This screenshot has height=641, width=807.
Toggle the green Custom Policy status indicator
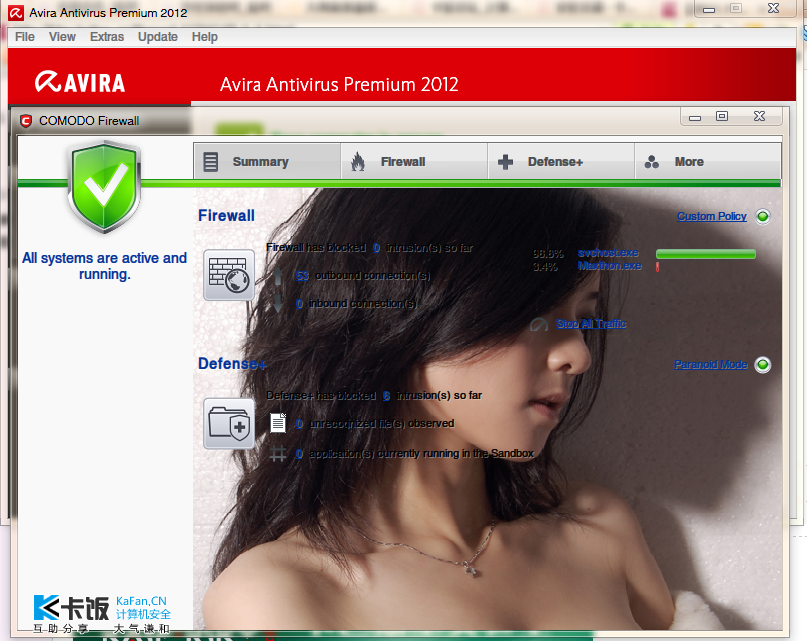[762, 216]
